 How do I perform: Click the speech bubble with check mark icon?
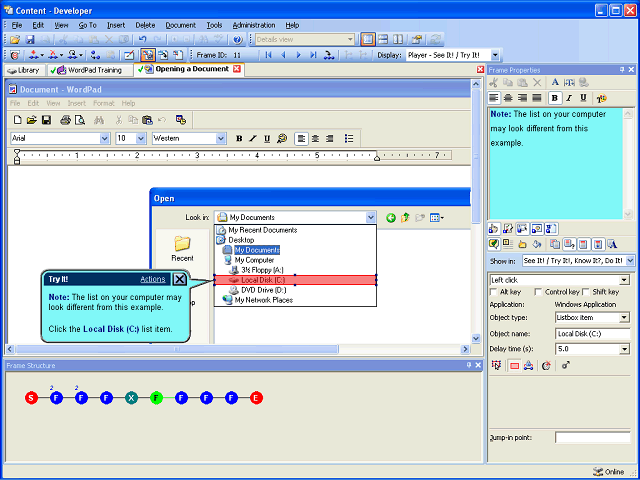pyautogui.click(x=493, y=244)
